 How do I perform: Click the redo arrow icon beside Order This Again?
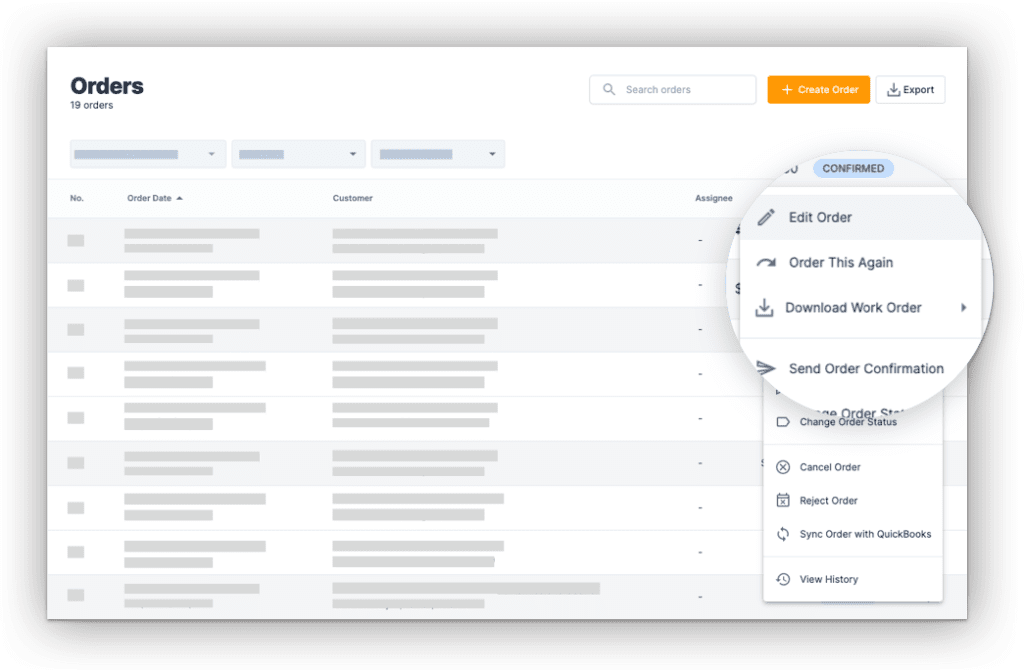(x=766, y=263)
